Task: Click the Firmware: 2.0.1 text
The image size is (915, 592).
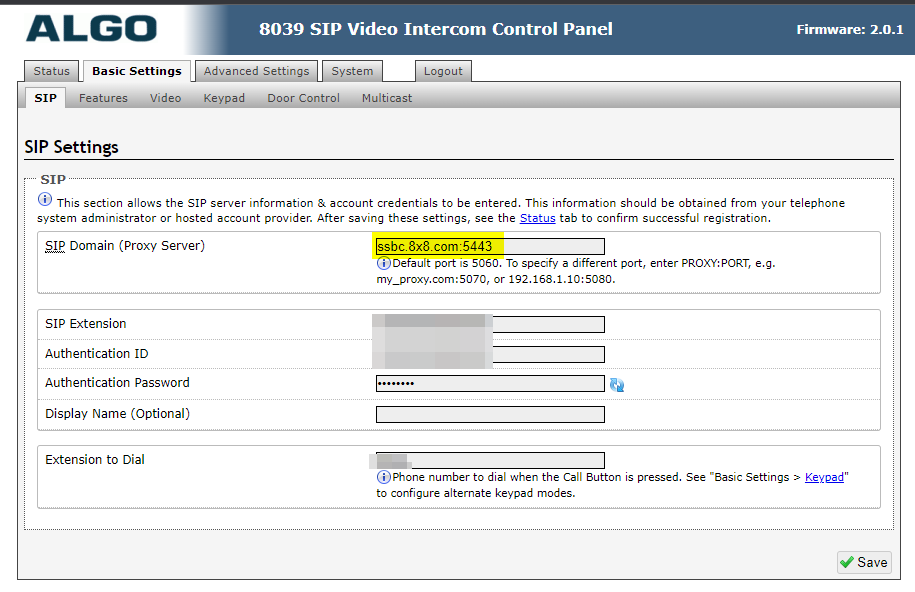Action: tap(850, 30)
